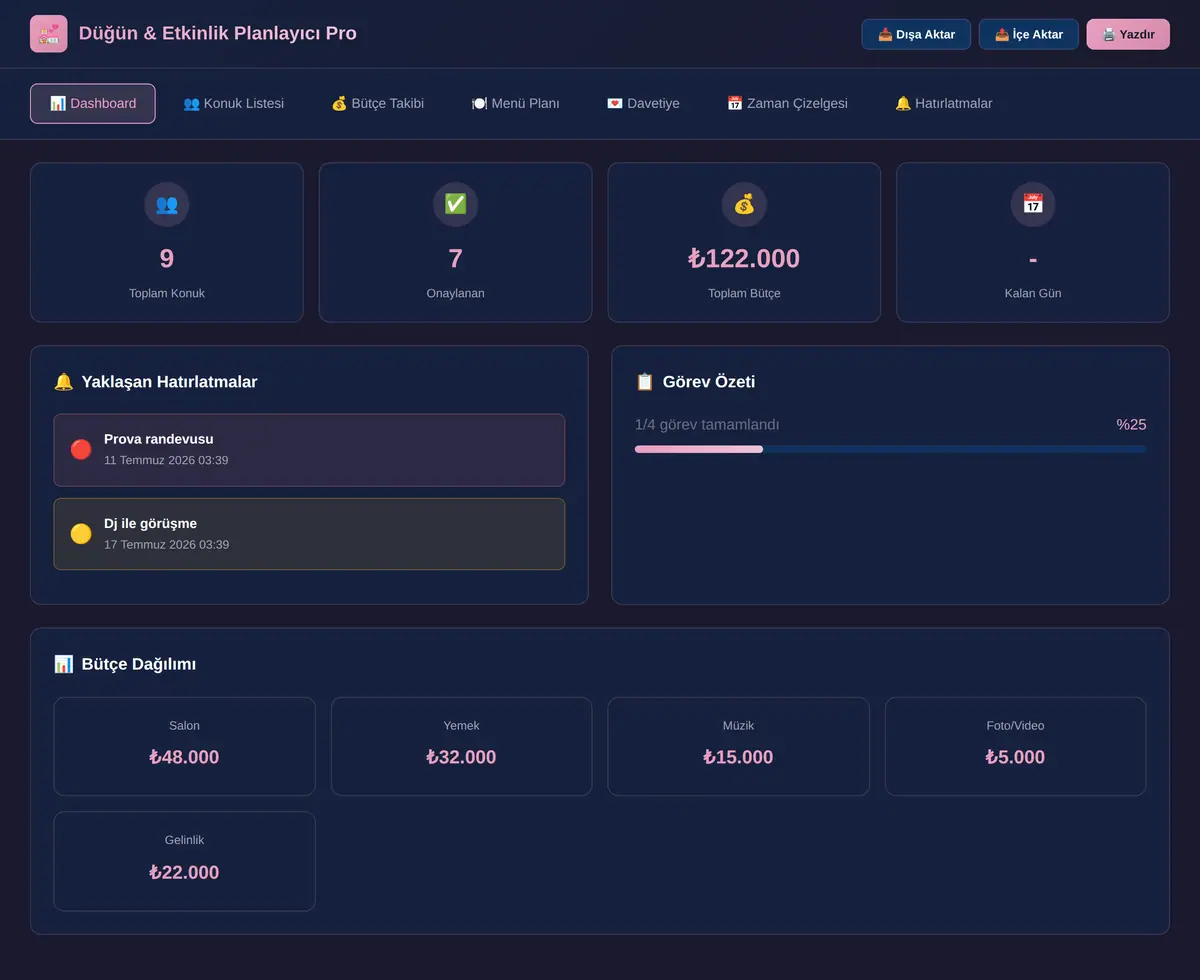Image resolution: width=1200 pixels, height=980 pixels.
Task: Click the bell icon beside Yaklaşan Hatırlatmalar
Action: 63,382
